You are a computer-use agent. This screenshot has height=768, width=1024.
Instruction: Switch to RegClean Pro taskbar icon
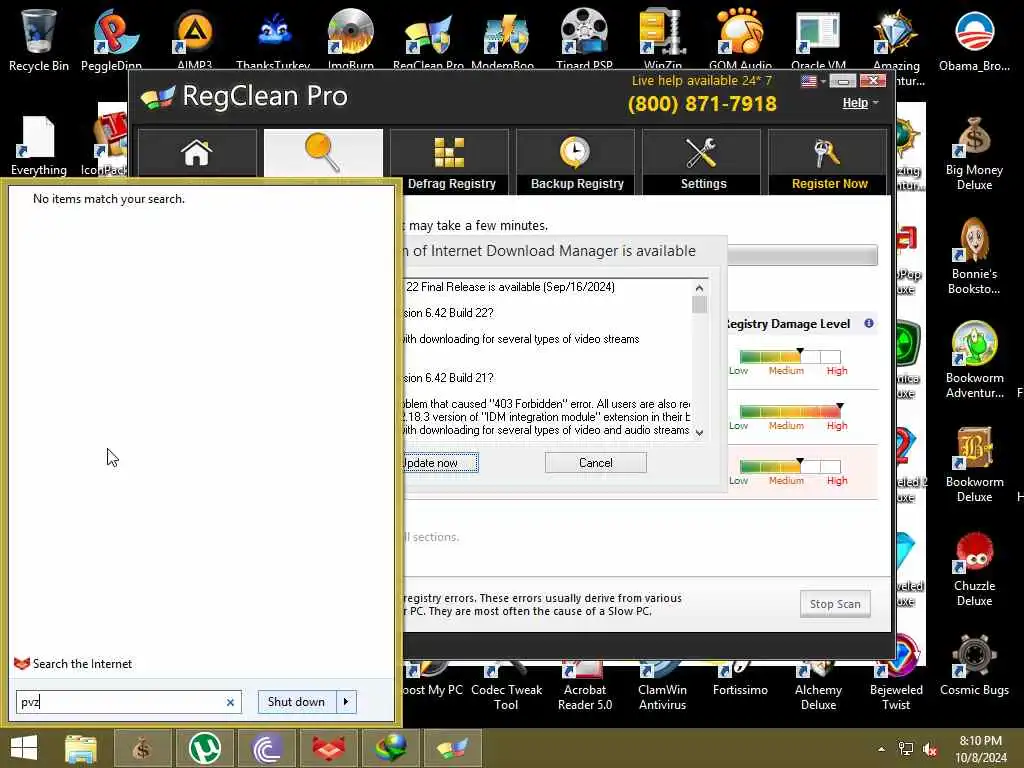(453, 748)
